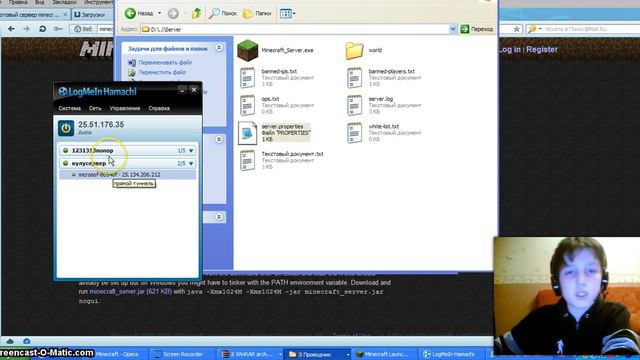Screen dimensions: 640x360
Task: Open the address bar dropdown list
Action: pos(452,29)
